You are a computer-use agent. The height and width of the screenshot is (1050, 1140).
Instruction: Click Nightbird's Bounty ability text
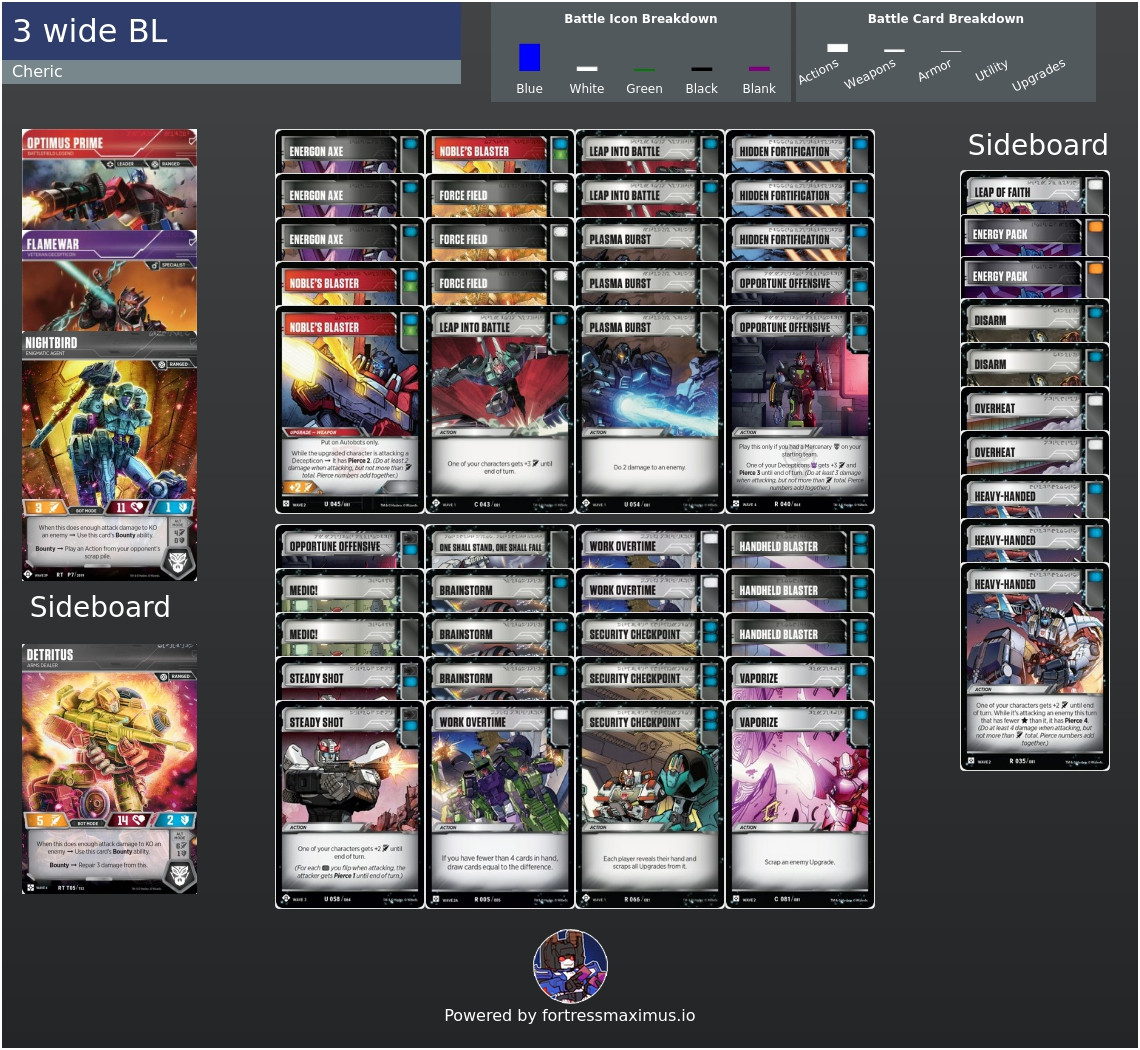tap(97, 552)
